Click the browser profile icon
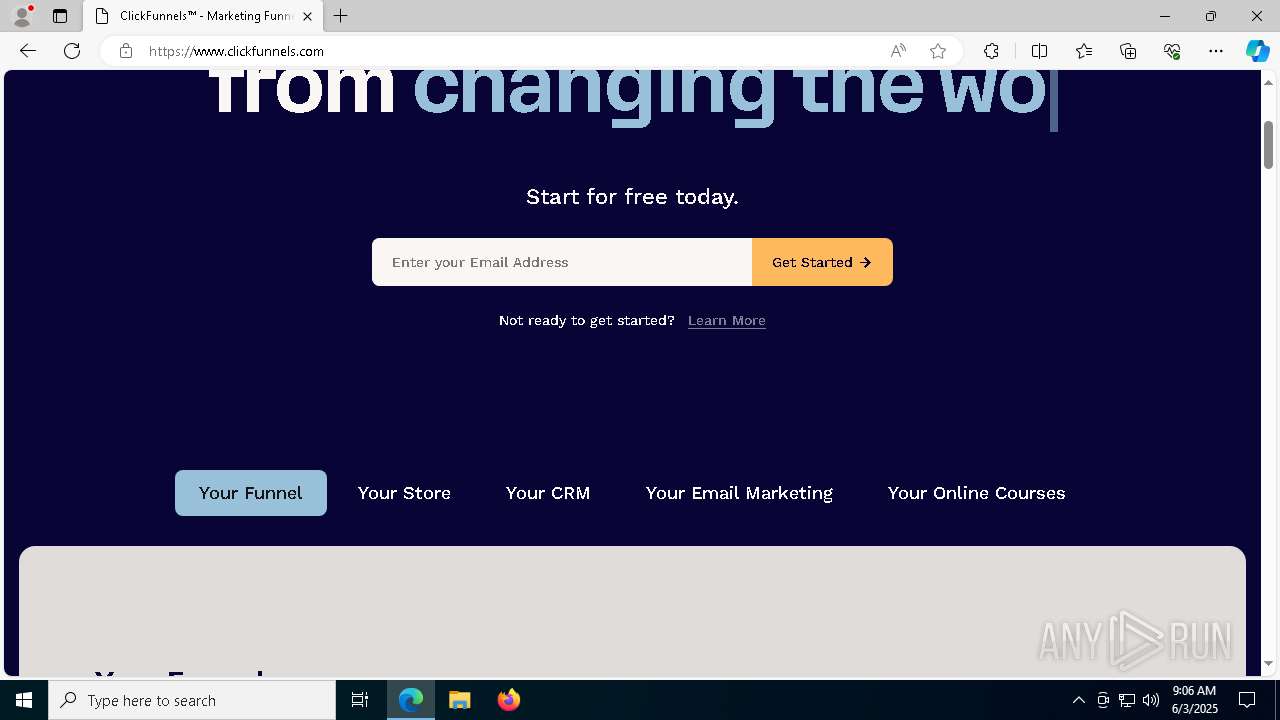The image size is (1280, 720). point(22,16)
